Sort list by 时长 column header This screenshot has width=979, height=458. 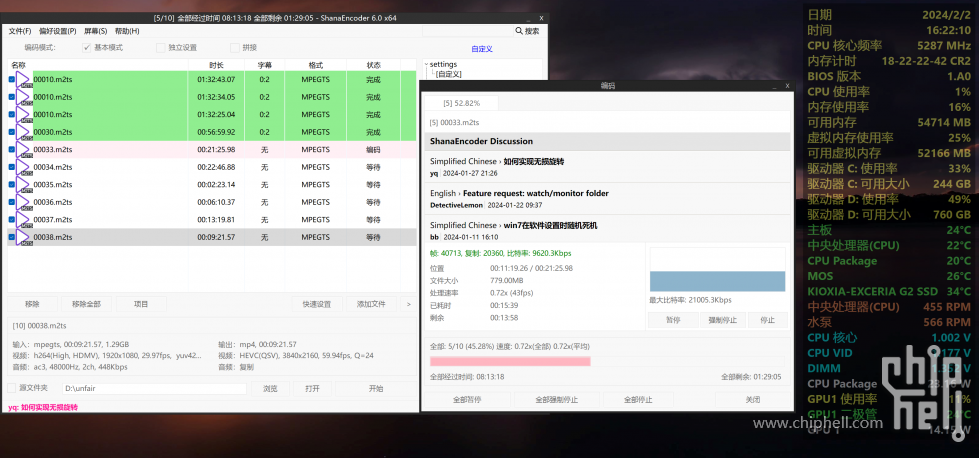click(217, 65)
